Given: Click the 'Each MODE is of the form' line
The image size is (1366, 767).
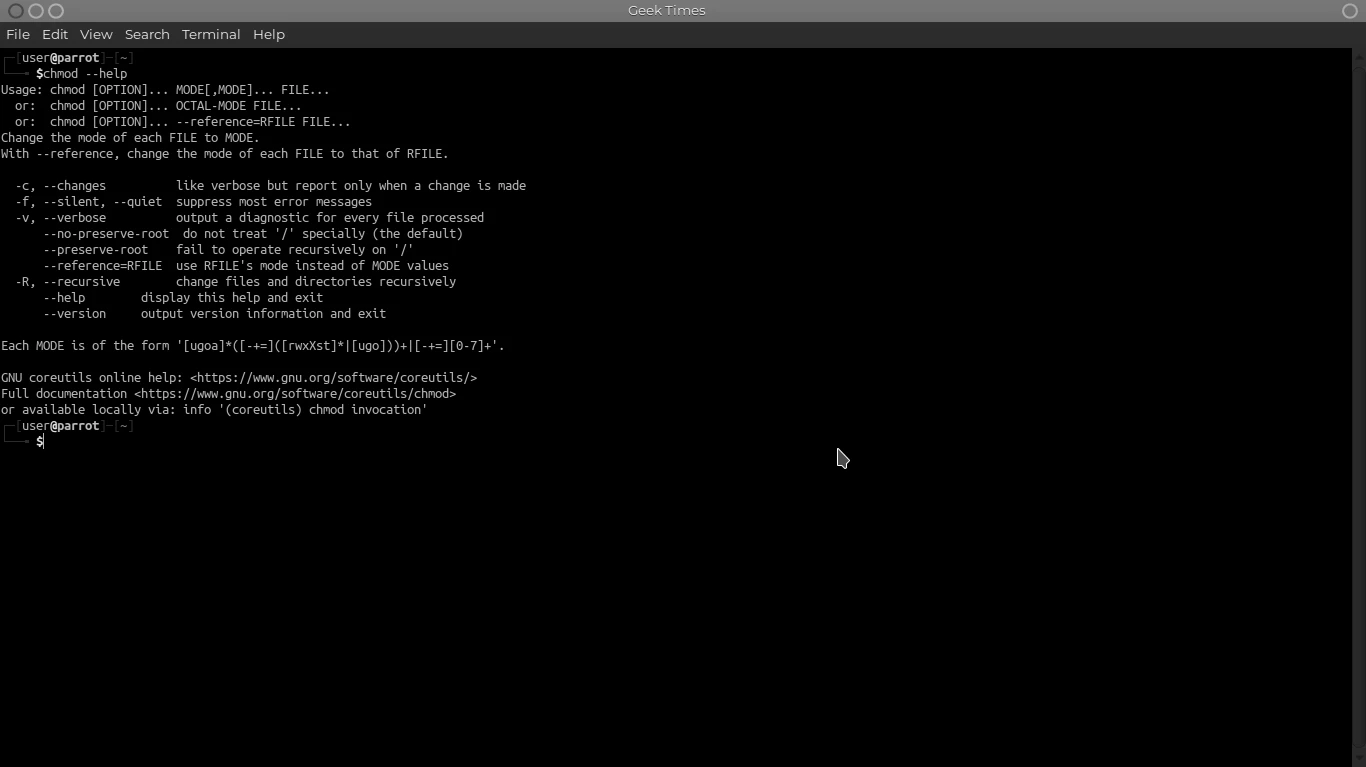Looking at the screenshot, I should (253, 346).
